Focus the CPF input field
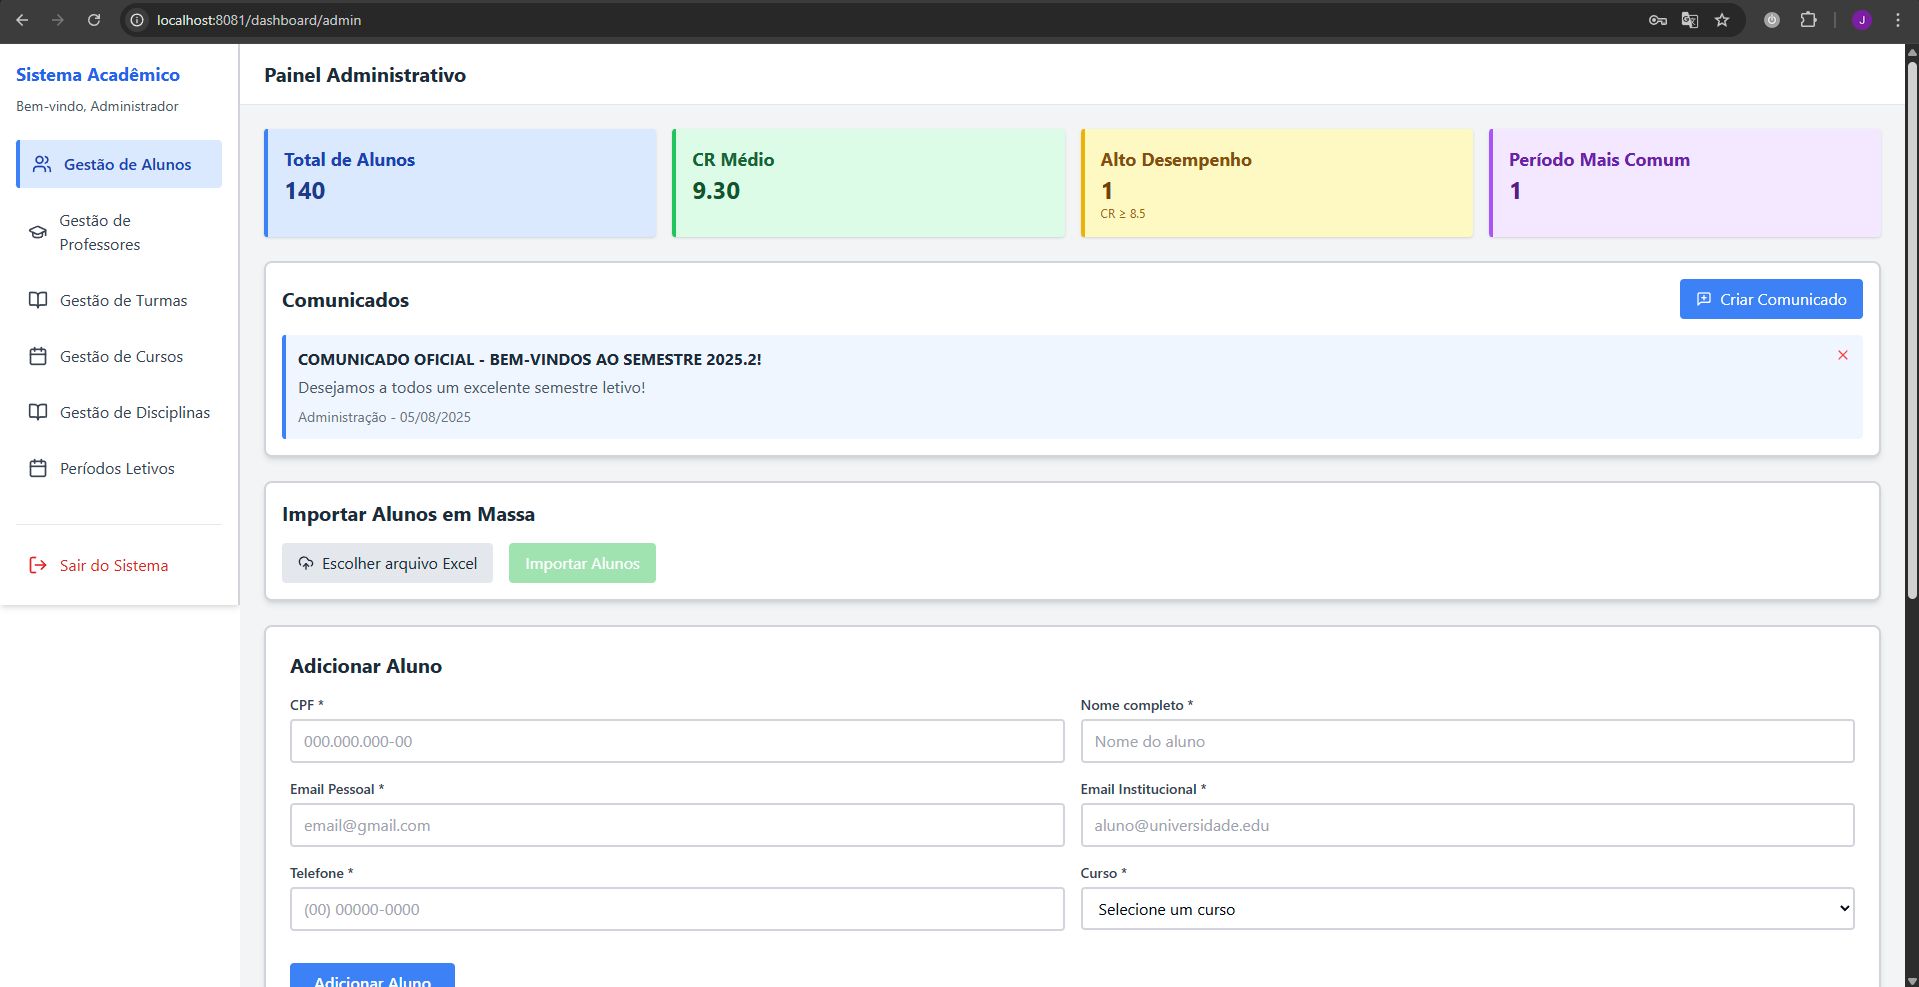 (677, 741)
